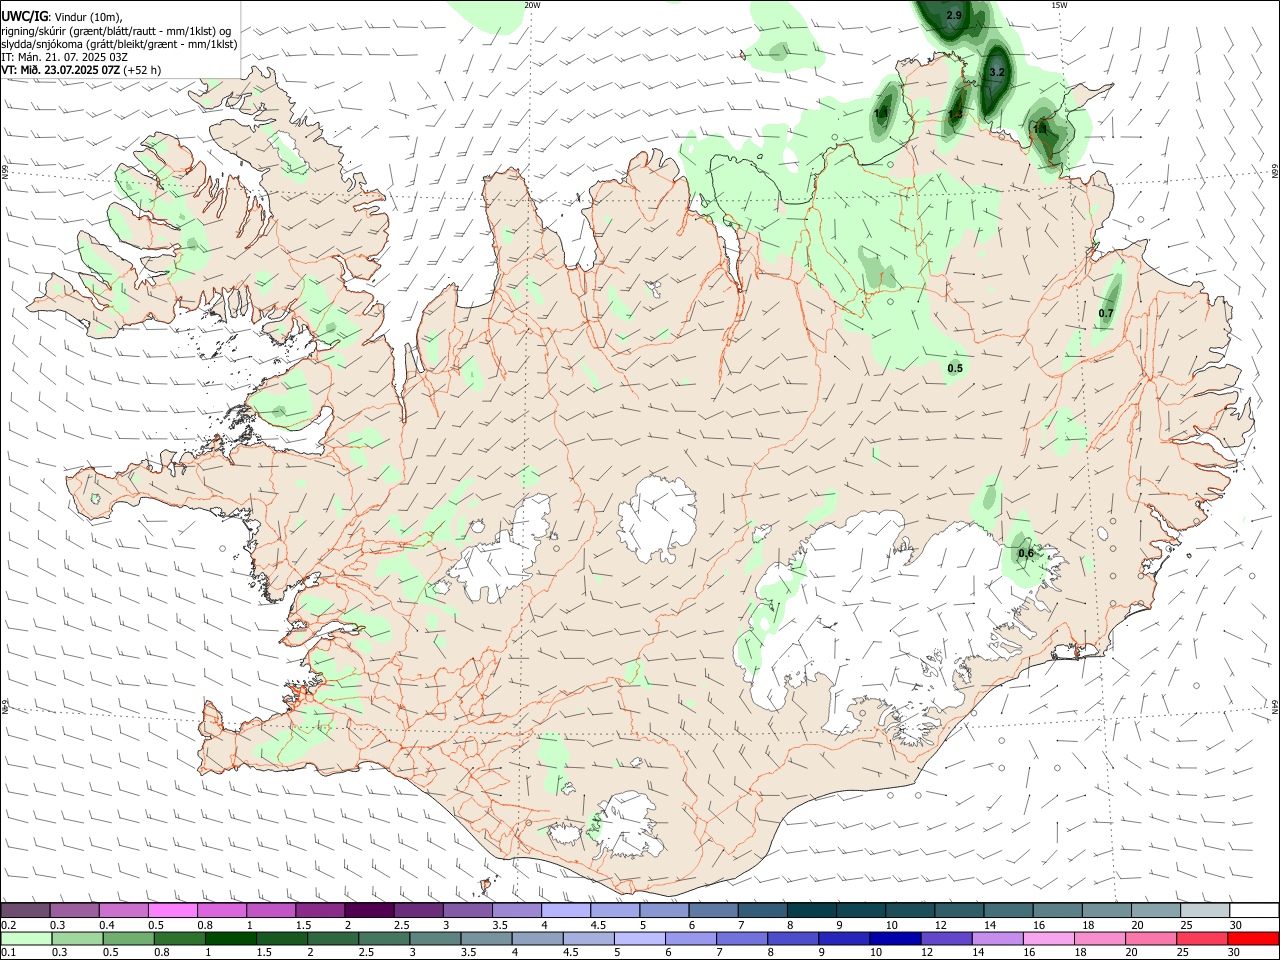The height and width of the screenshot is (960, 1280).
Task: Select the white 30 swatch in snow legend
Action: [x=1254, y=911]
